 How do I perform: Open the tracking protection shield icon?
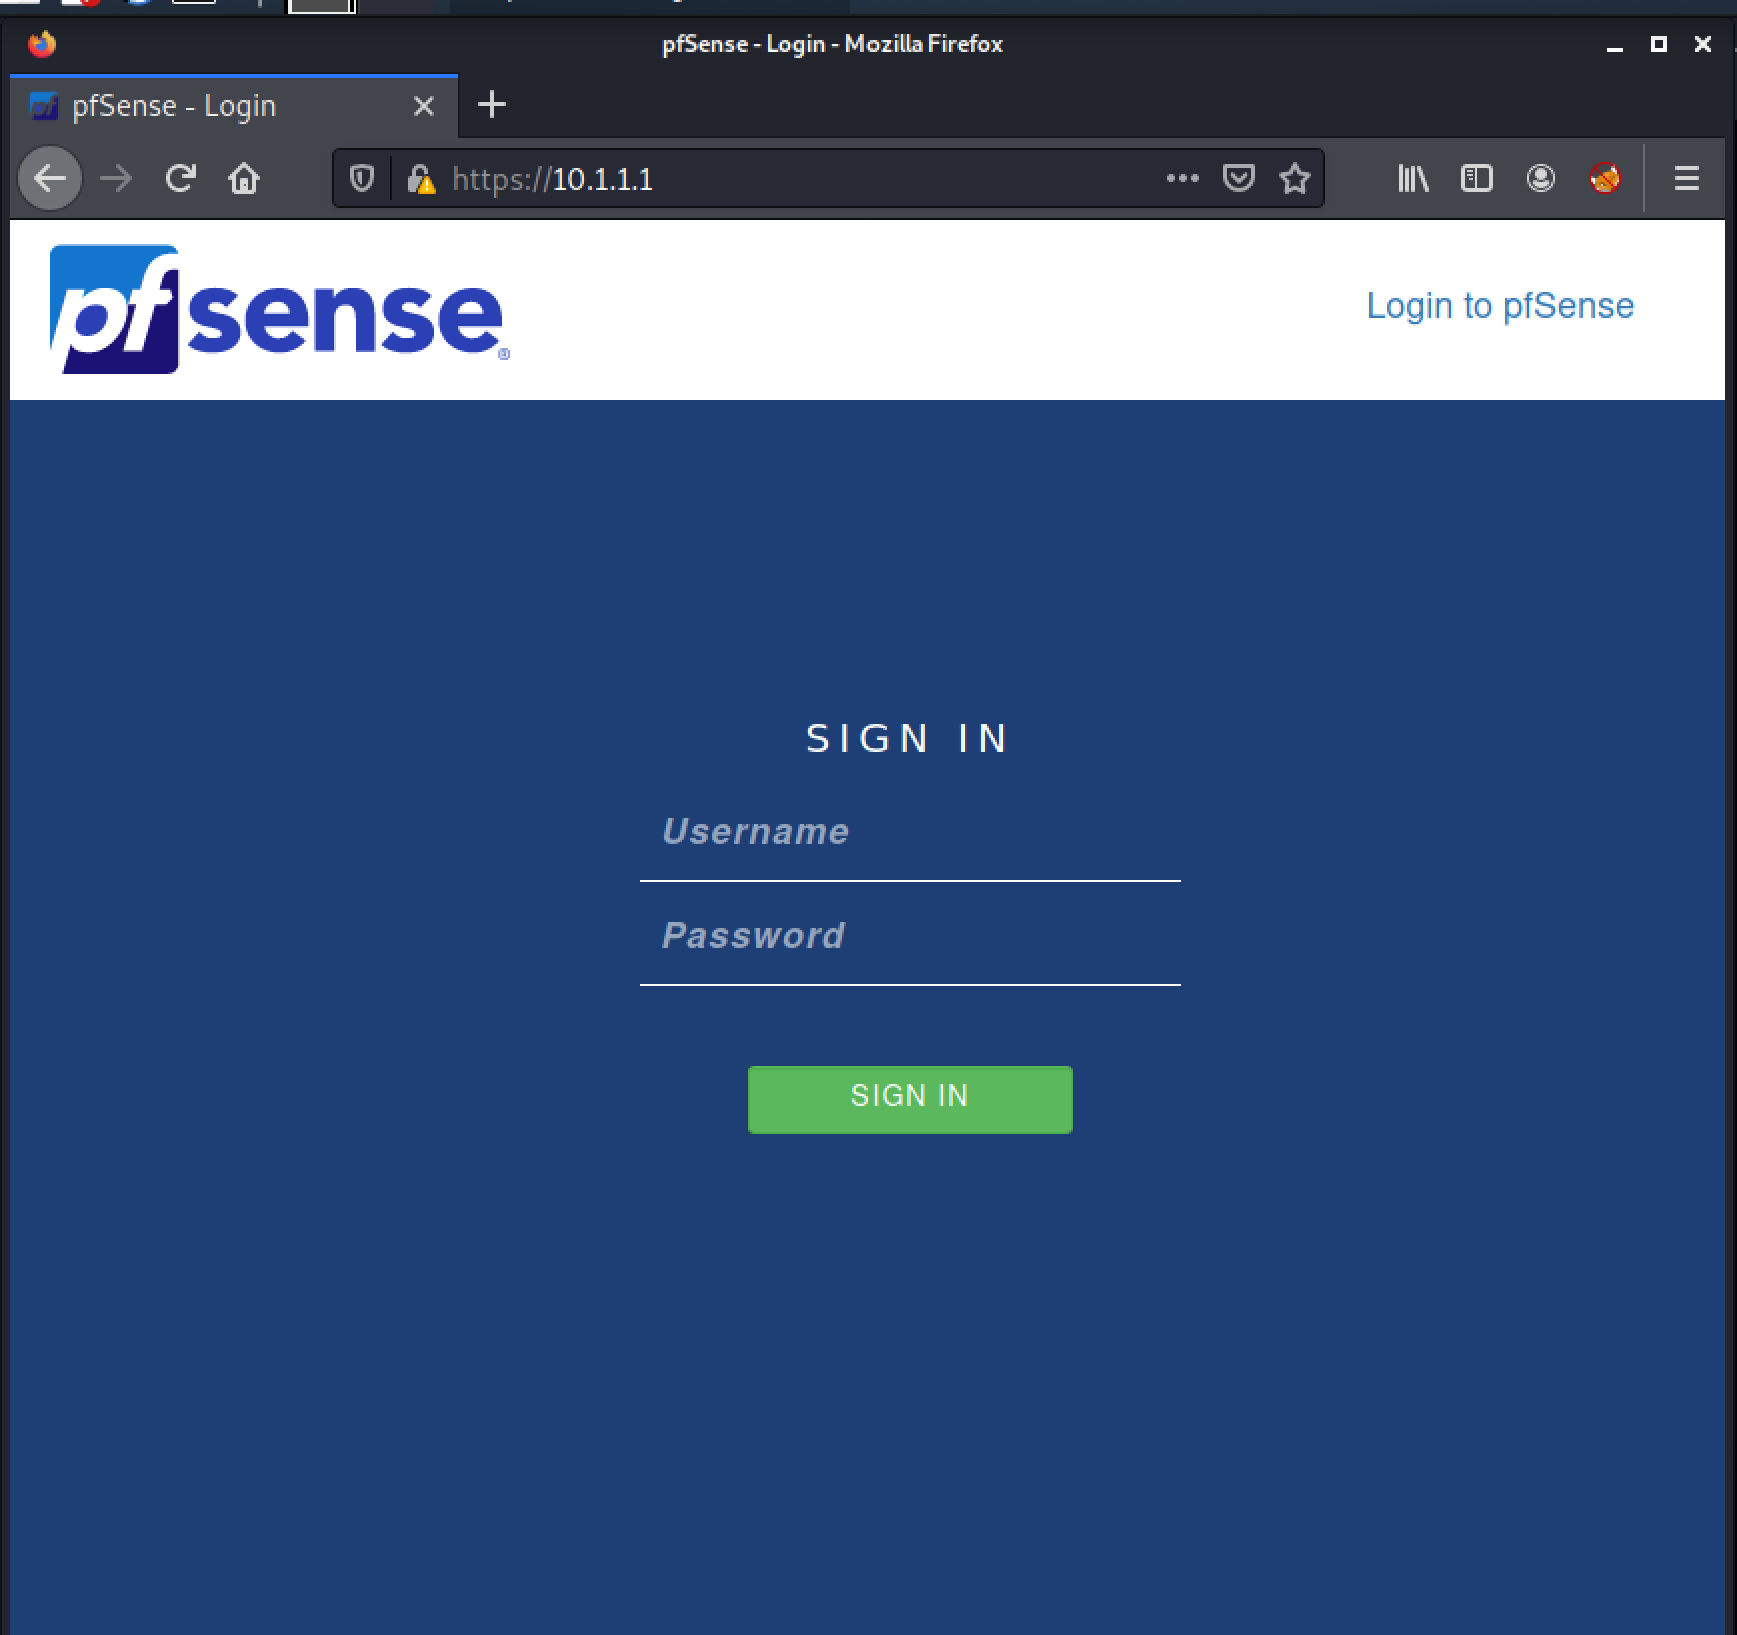point(362,179)
